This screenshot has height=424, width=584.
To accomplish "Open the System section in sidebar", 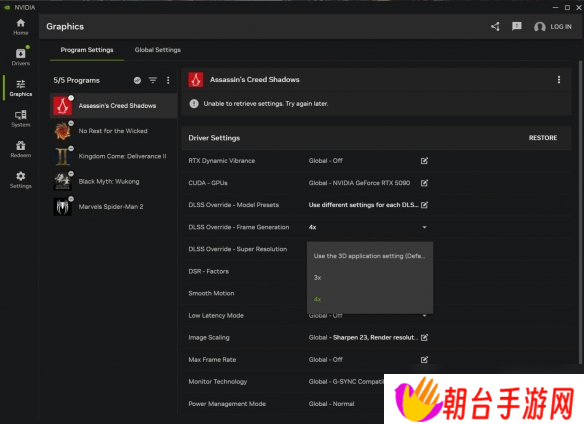I will click(20, 118).
